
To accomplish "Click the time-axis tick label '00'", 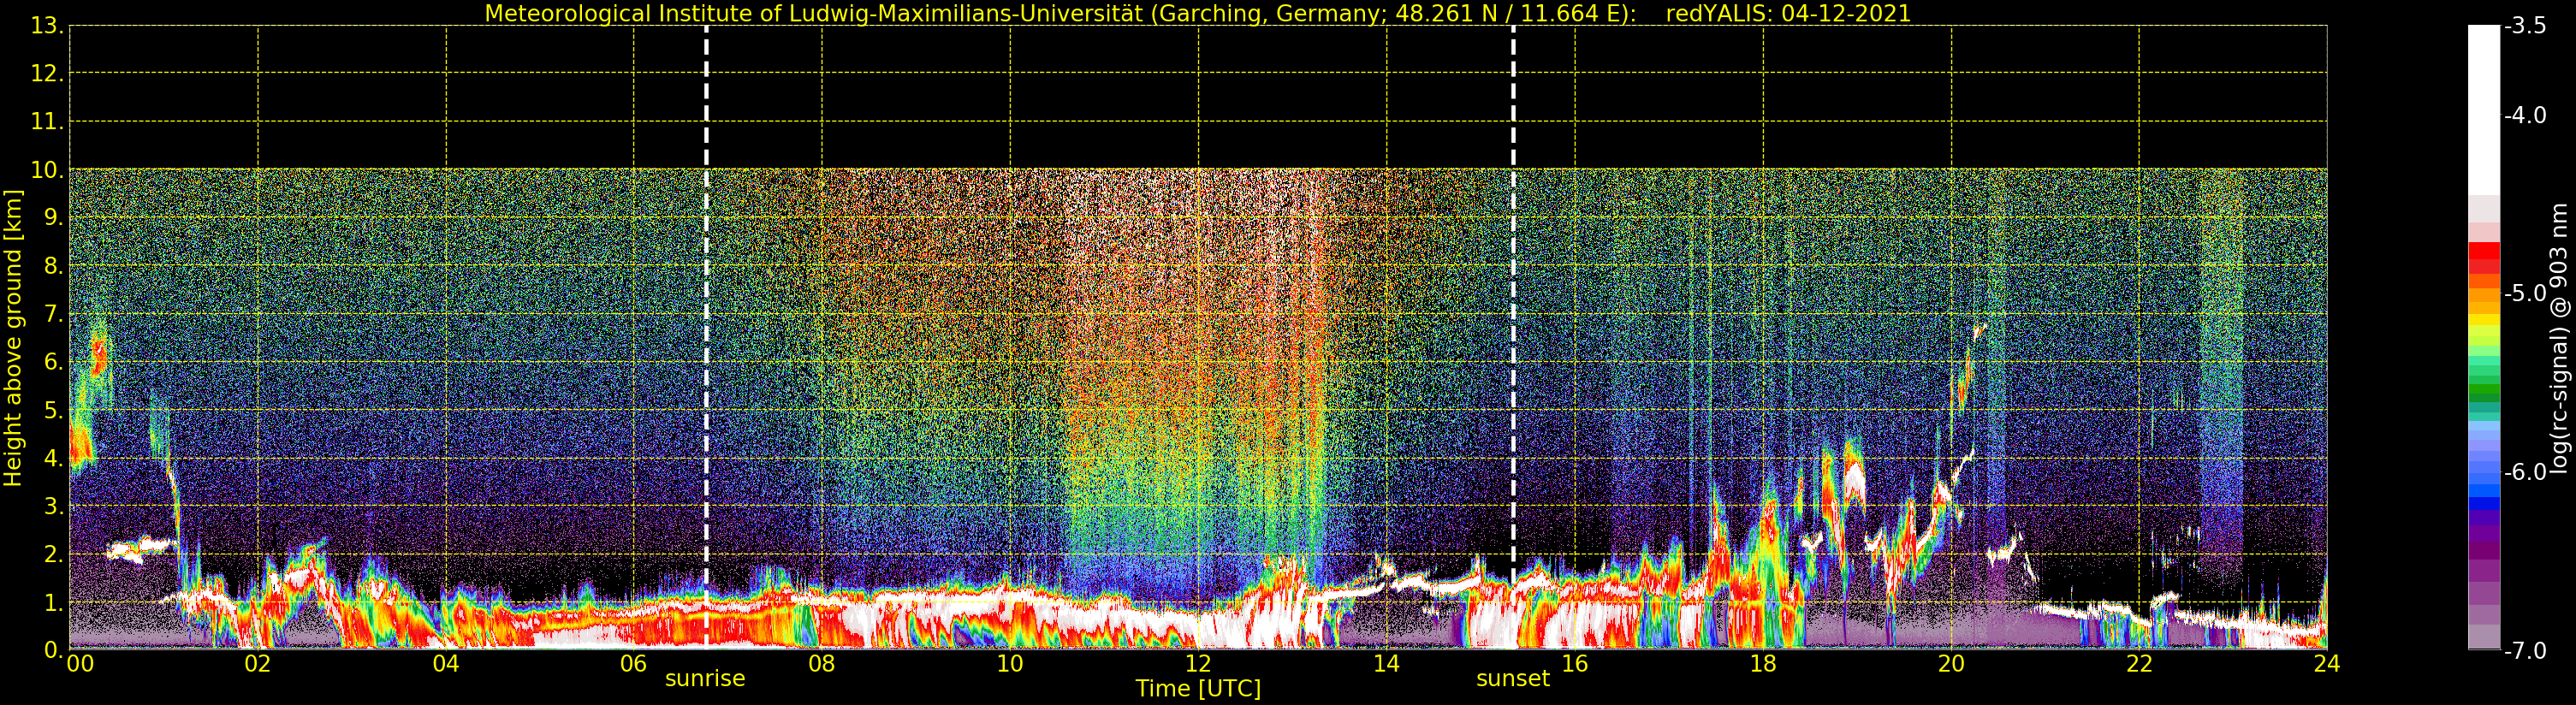I will click(x=80, y=664).
